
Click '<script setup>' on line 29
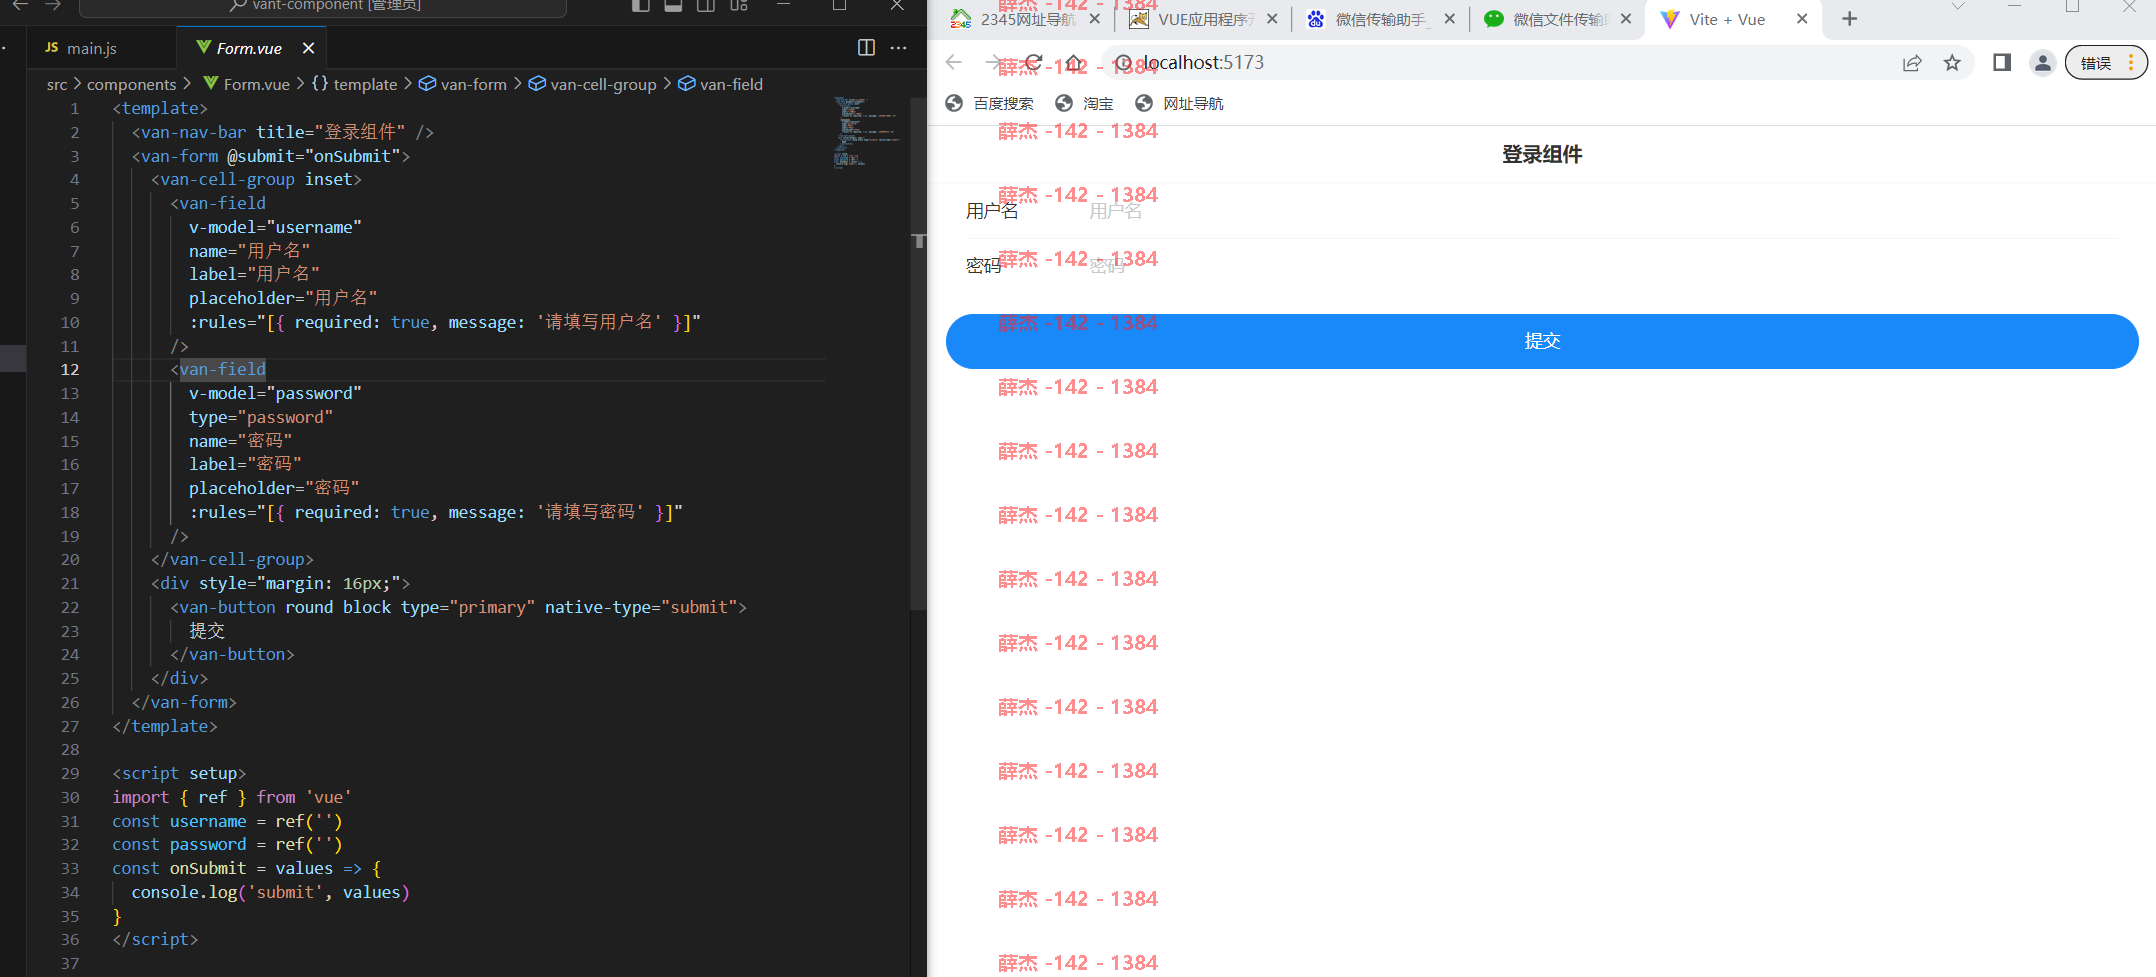pos(179,773)
